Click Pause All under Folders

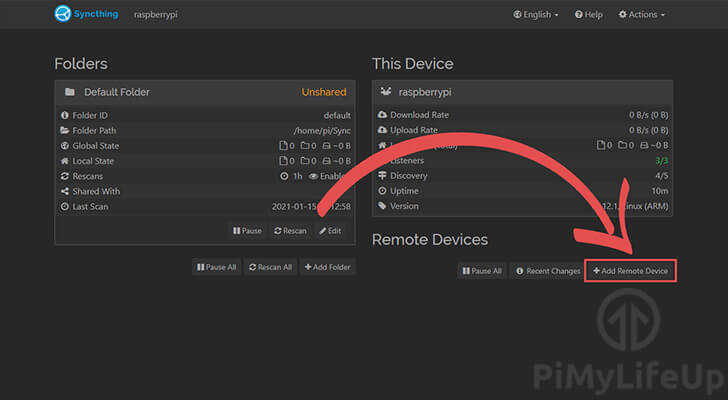pos(216,267)
